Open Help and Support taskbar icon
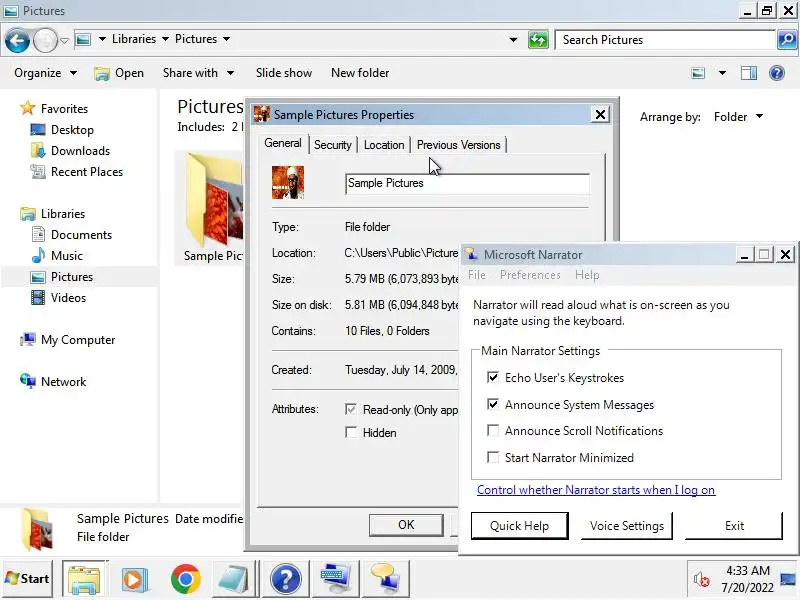 [x=286, y=580]
